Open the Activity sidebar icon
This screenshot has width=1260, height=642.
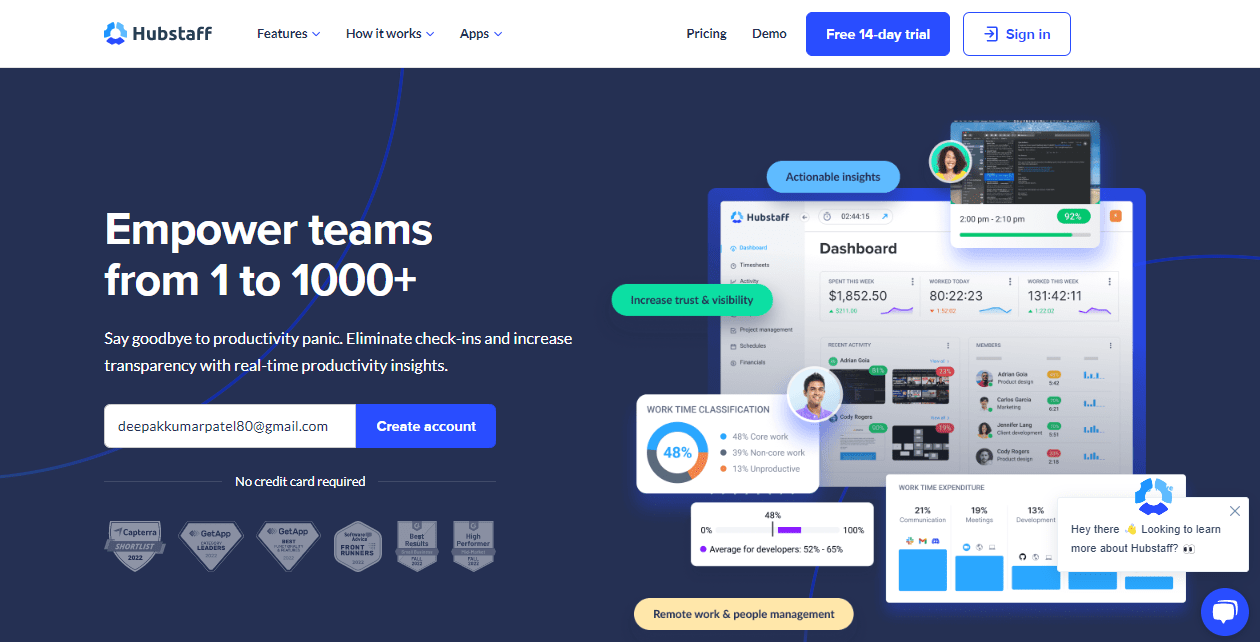click(x=748, y=281)
